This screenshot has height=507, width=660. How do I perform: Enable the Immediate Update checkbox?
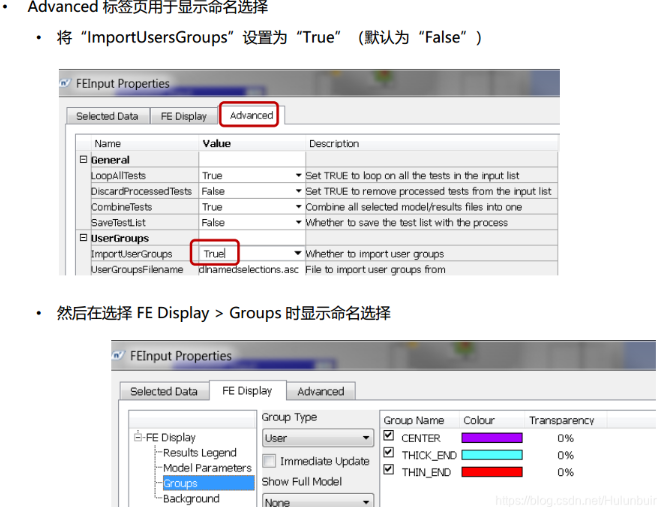coord(269,461)
